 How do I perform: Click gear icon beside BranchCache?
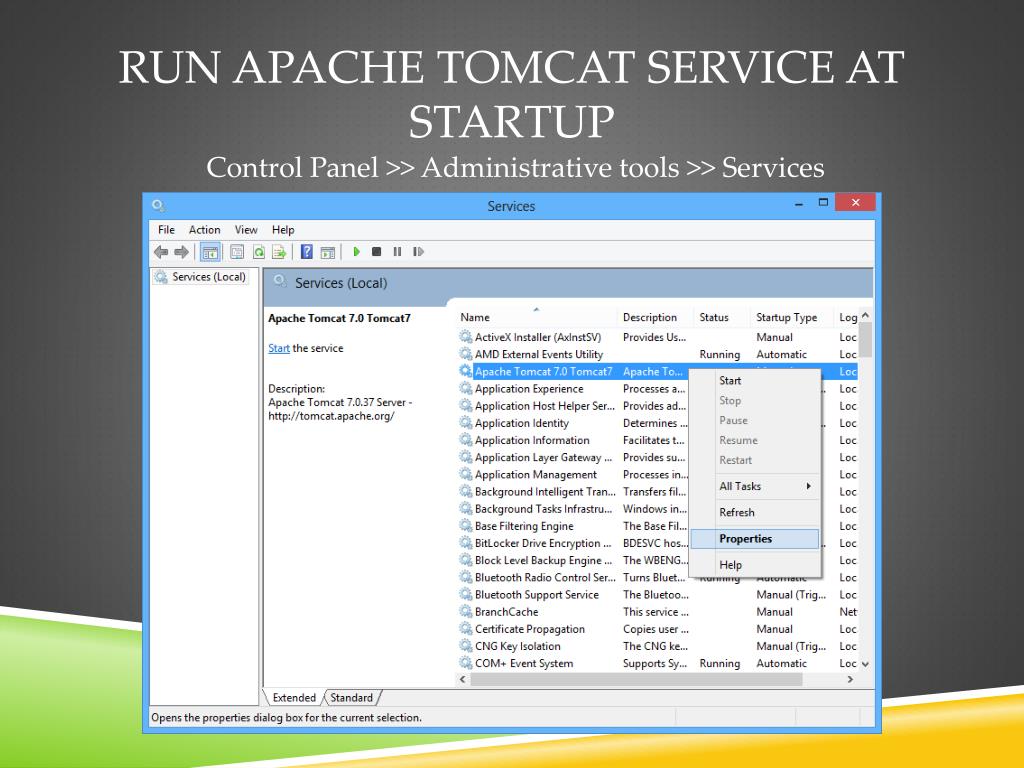pyautogui.click(x=466, y=612)
